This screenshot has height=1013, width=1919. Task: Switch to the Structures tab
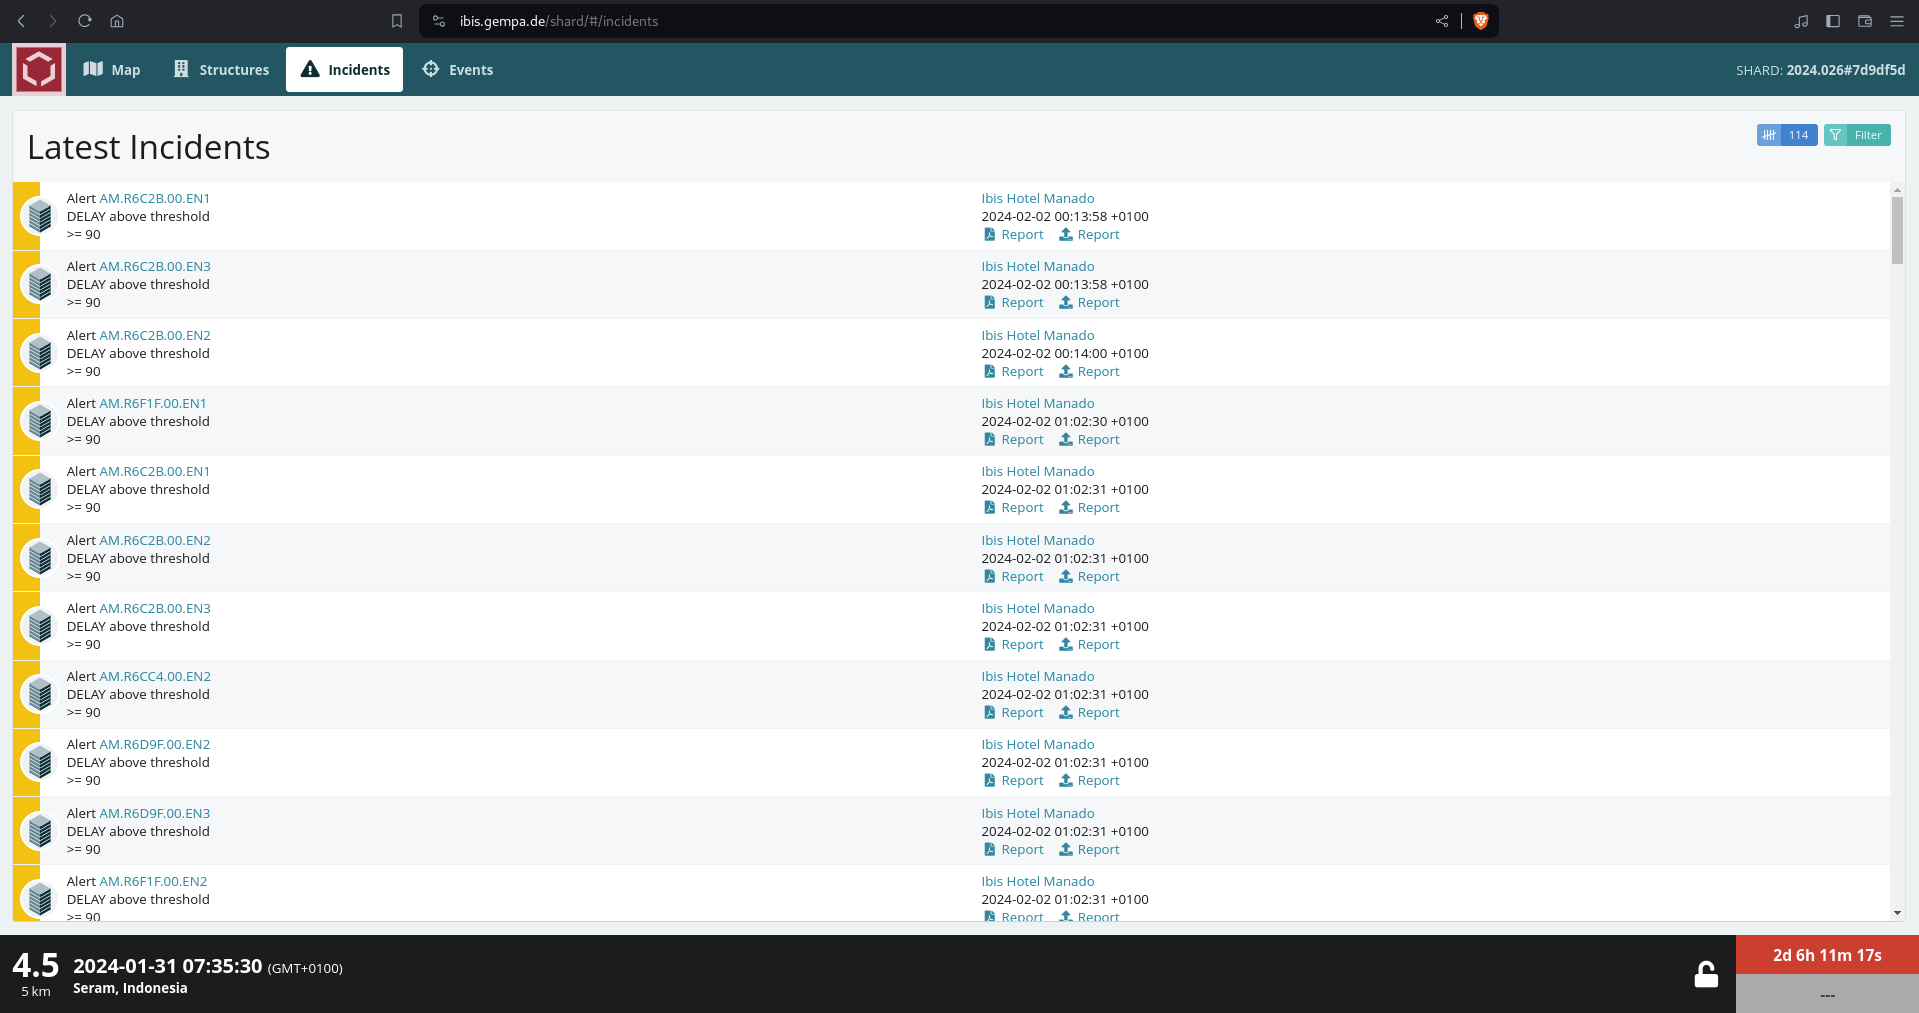point(221,70)
